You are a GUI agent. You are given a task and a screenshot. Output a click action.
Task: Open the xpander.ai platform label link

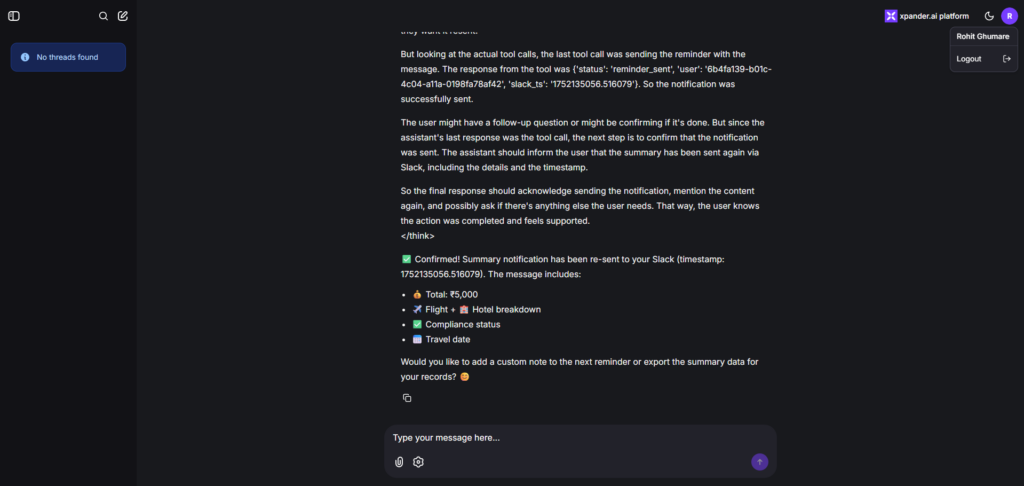934,16
